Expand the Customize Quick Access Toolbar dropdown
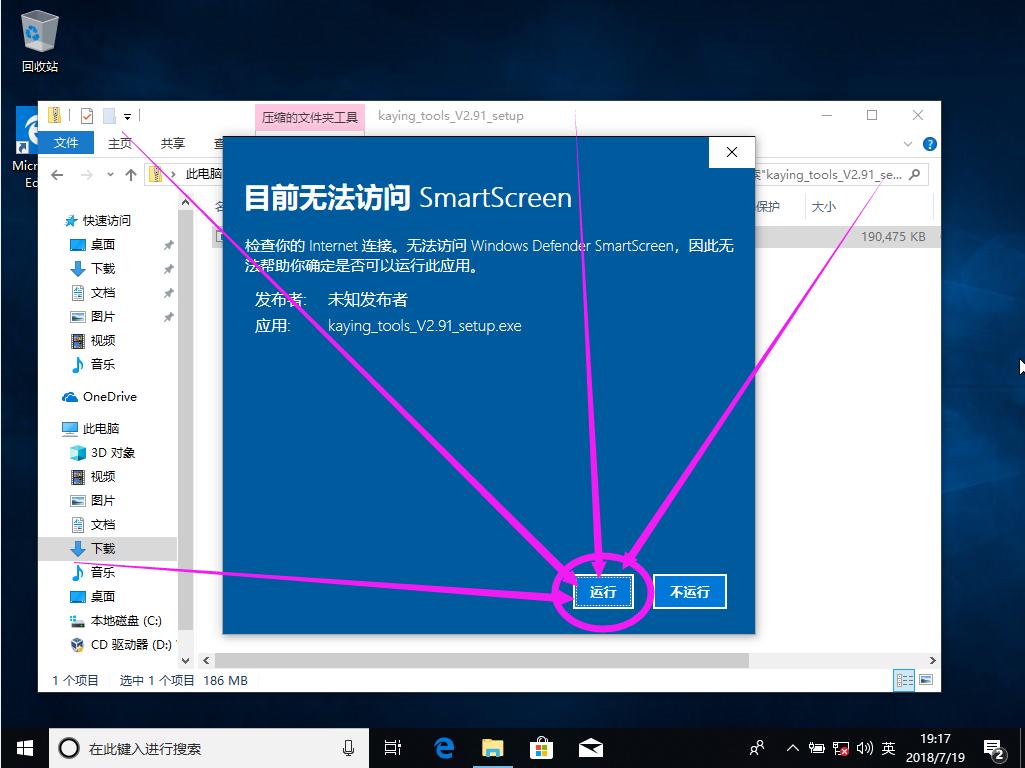Image resolution: width=1025 pixels, height=768 pixels. 127,115
